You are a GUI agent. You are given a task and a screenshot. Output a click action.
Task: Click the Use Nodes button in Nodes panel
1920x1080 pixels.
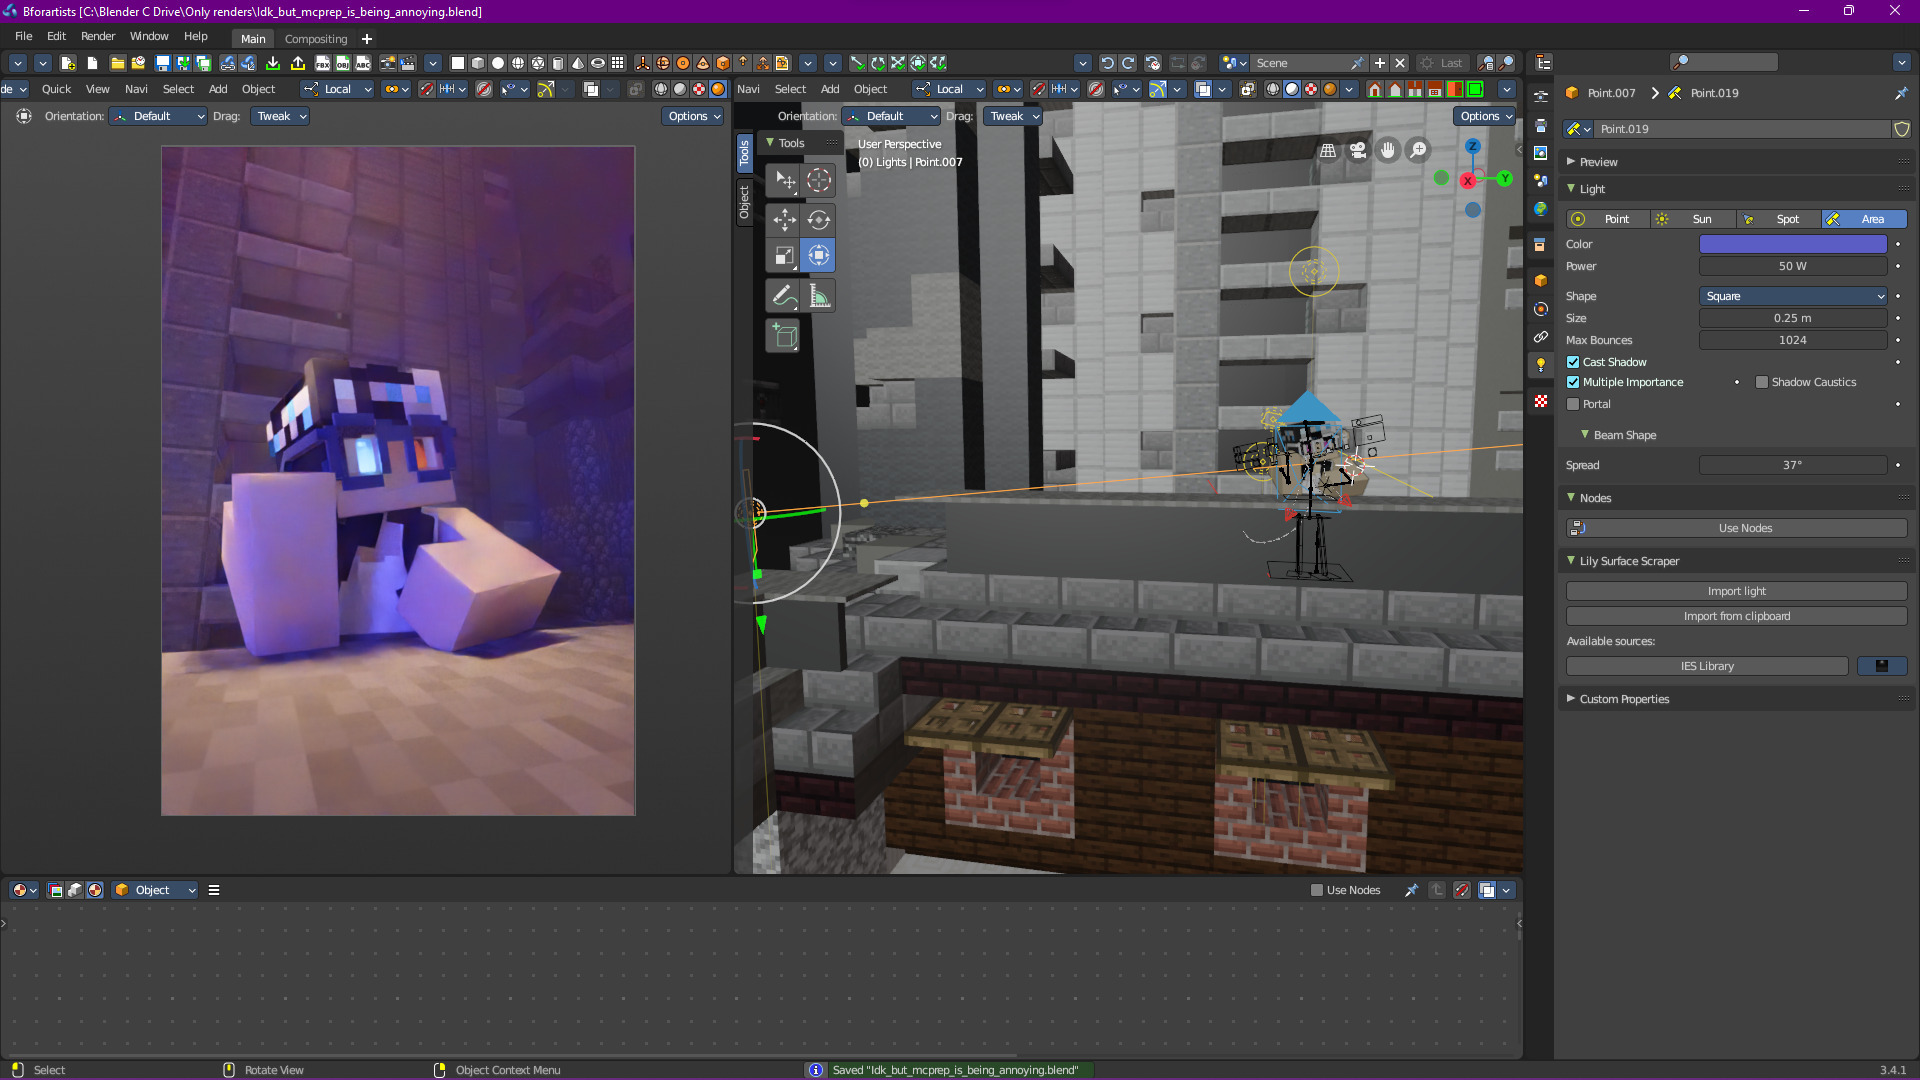point(1736,528)
